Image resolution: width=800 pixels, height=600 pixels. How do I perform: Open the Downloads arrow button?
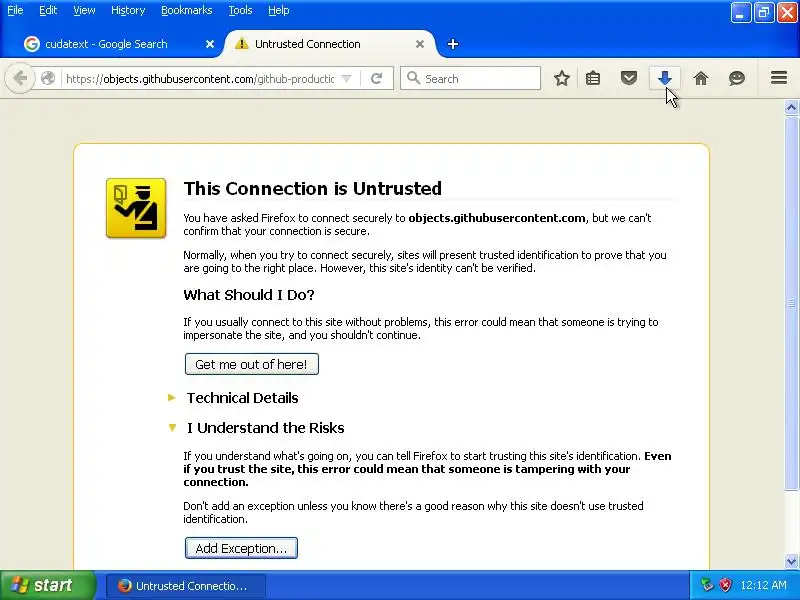point(664,79)
